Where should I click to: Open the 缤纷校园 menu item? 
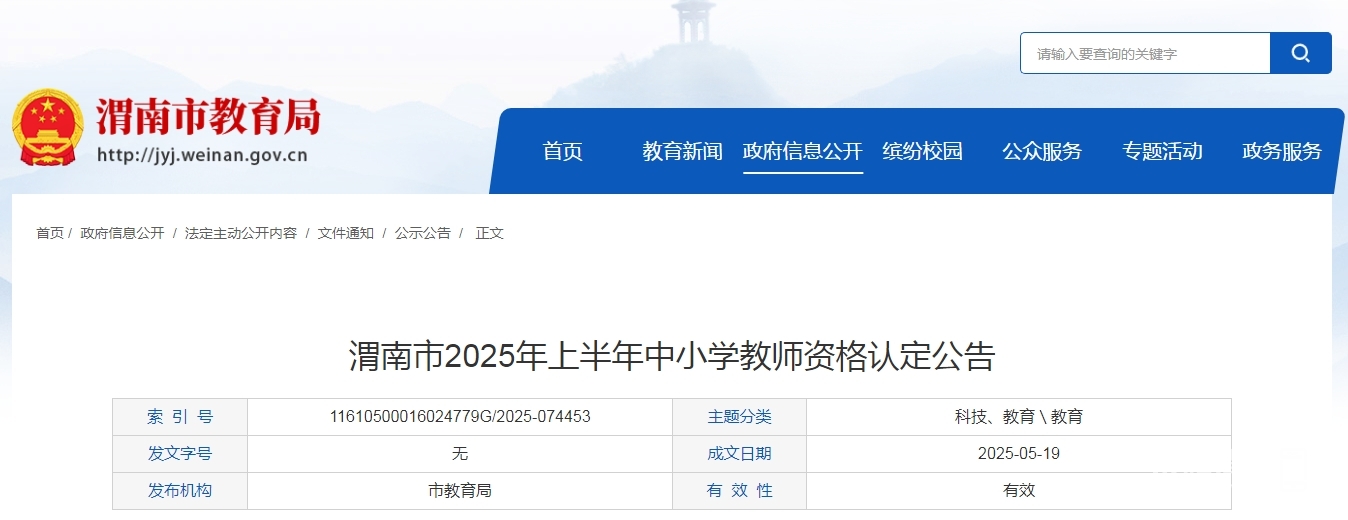pyautogui.click(x=922, y=152)
